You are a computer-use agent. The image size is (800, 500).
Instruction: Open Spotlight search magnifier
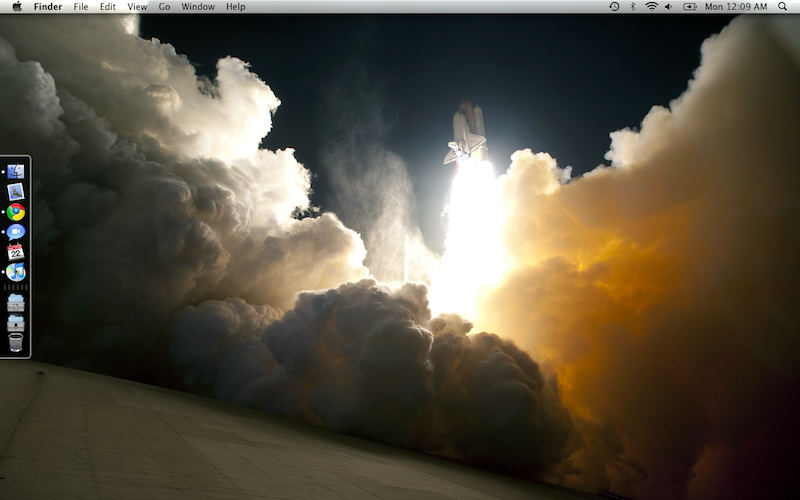783,7
